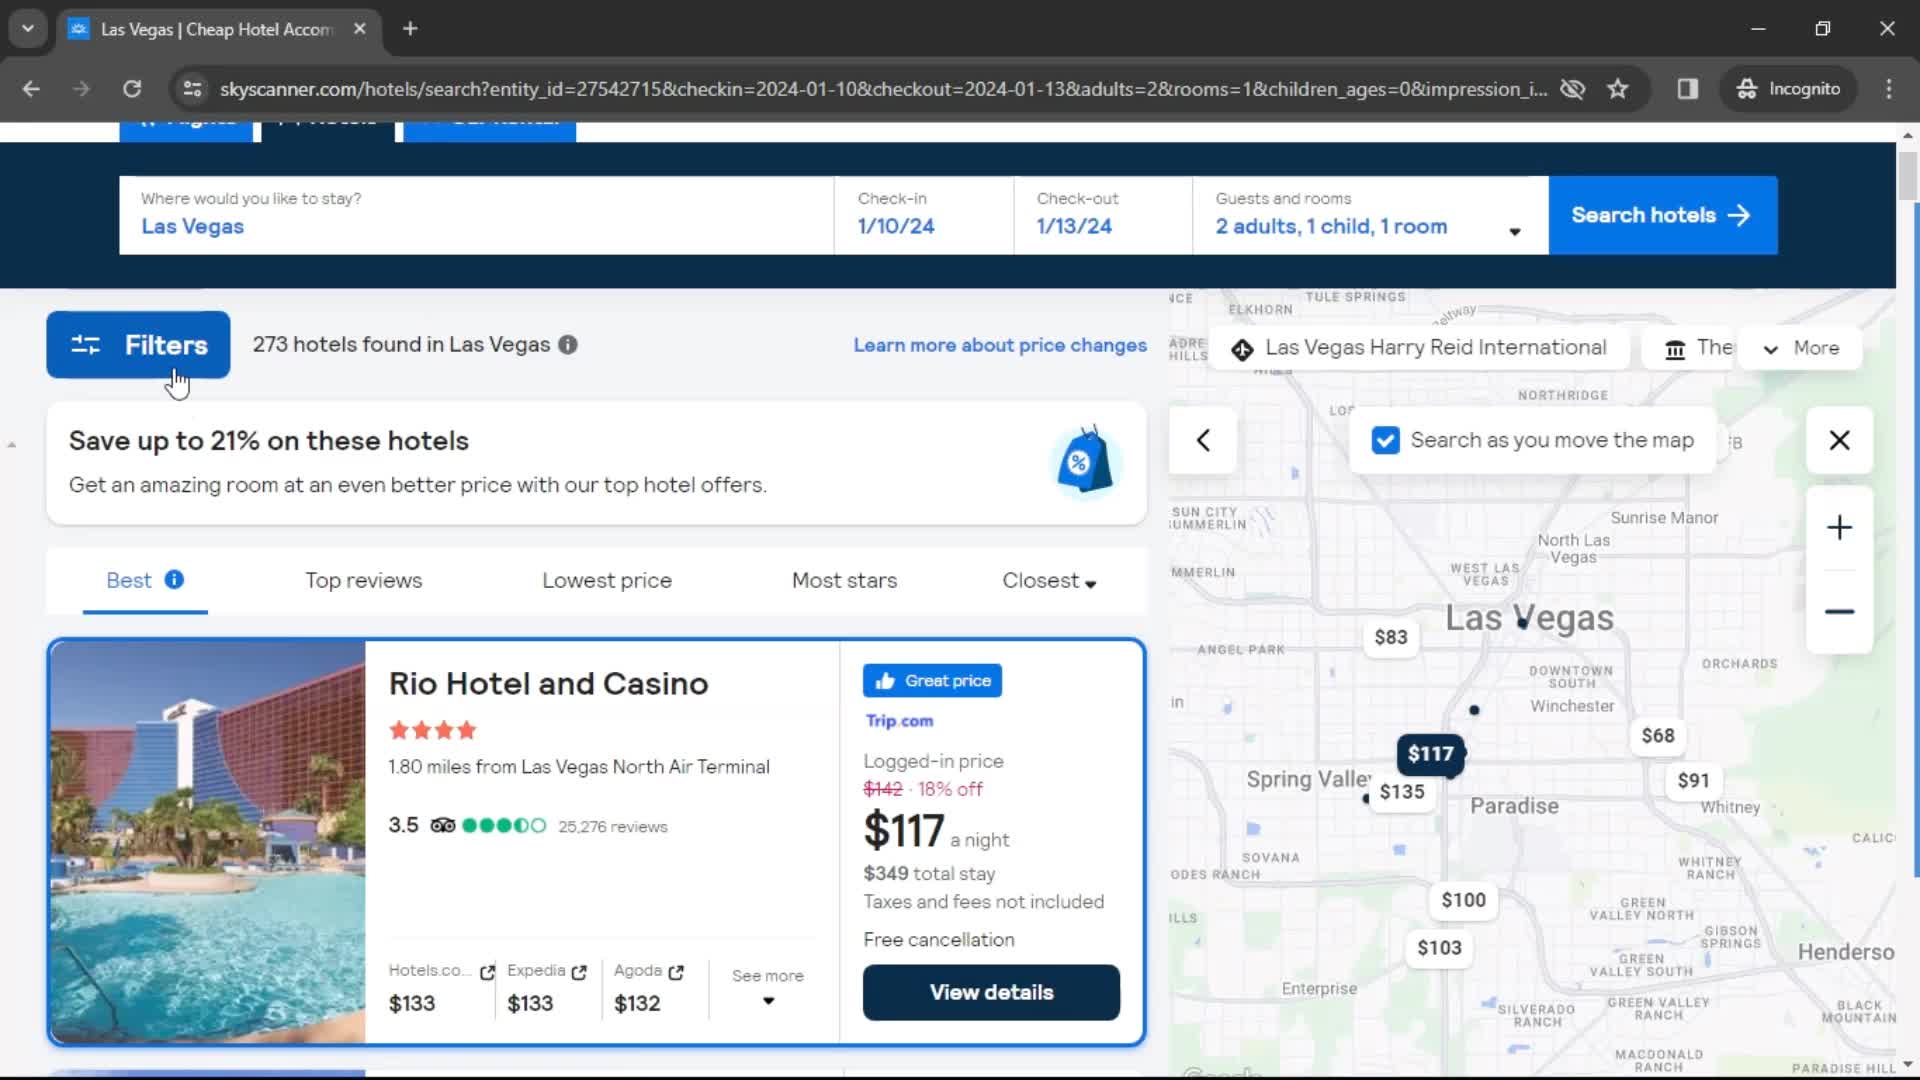Click the Search hotels button
The image size is (1920, 1080).
point(1663,215)
